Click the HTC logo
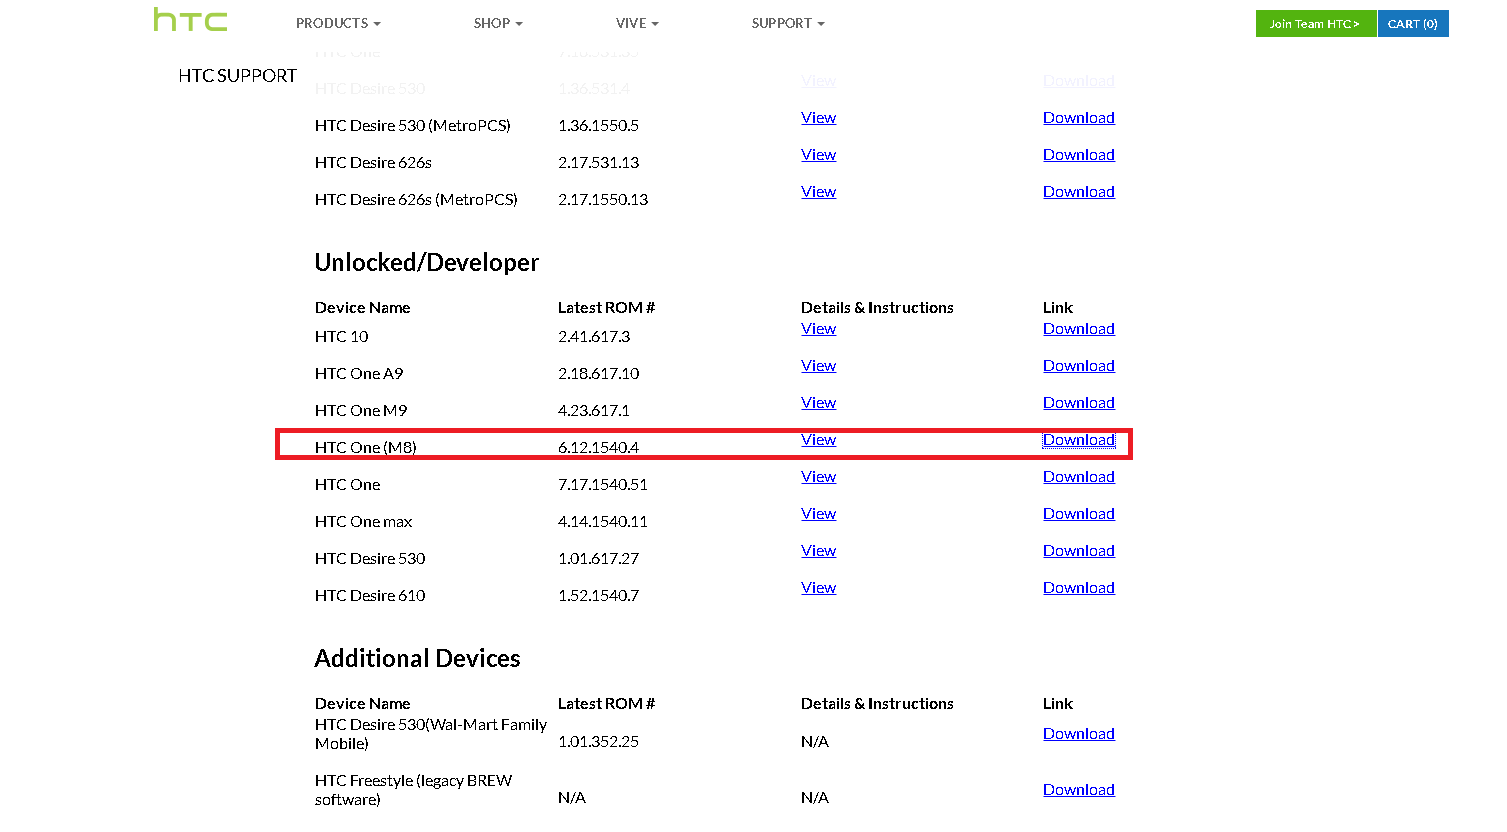Viewport: 1507px width, 832px height. click(x=190, y=20)
